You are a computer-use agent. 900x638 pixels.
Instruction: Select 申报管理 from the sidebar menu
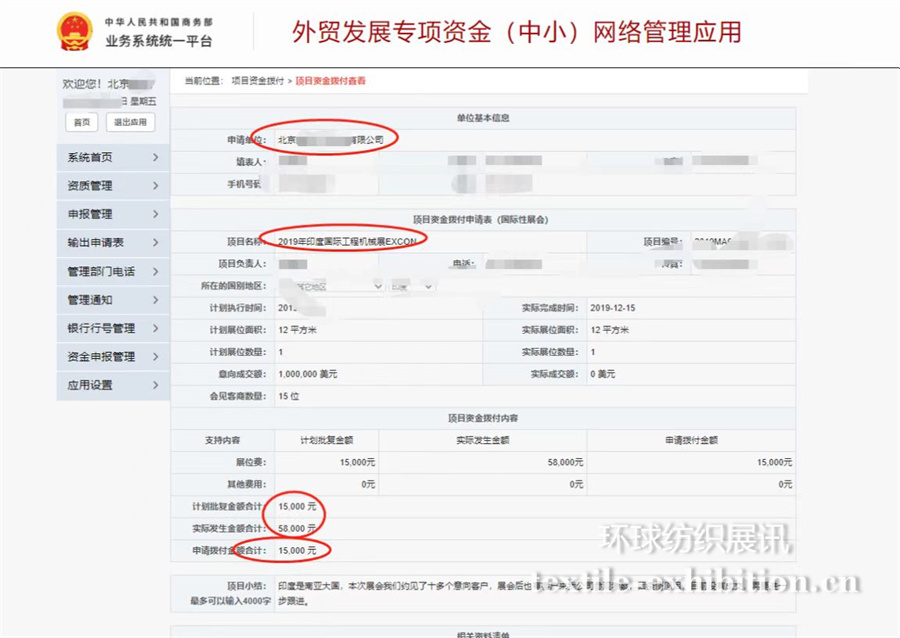(90, 214)
